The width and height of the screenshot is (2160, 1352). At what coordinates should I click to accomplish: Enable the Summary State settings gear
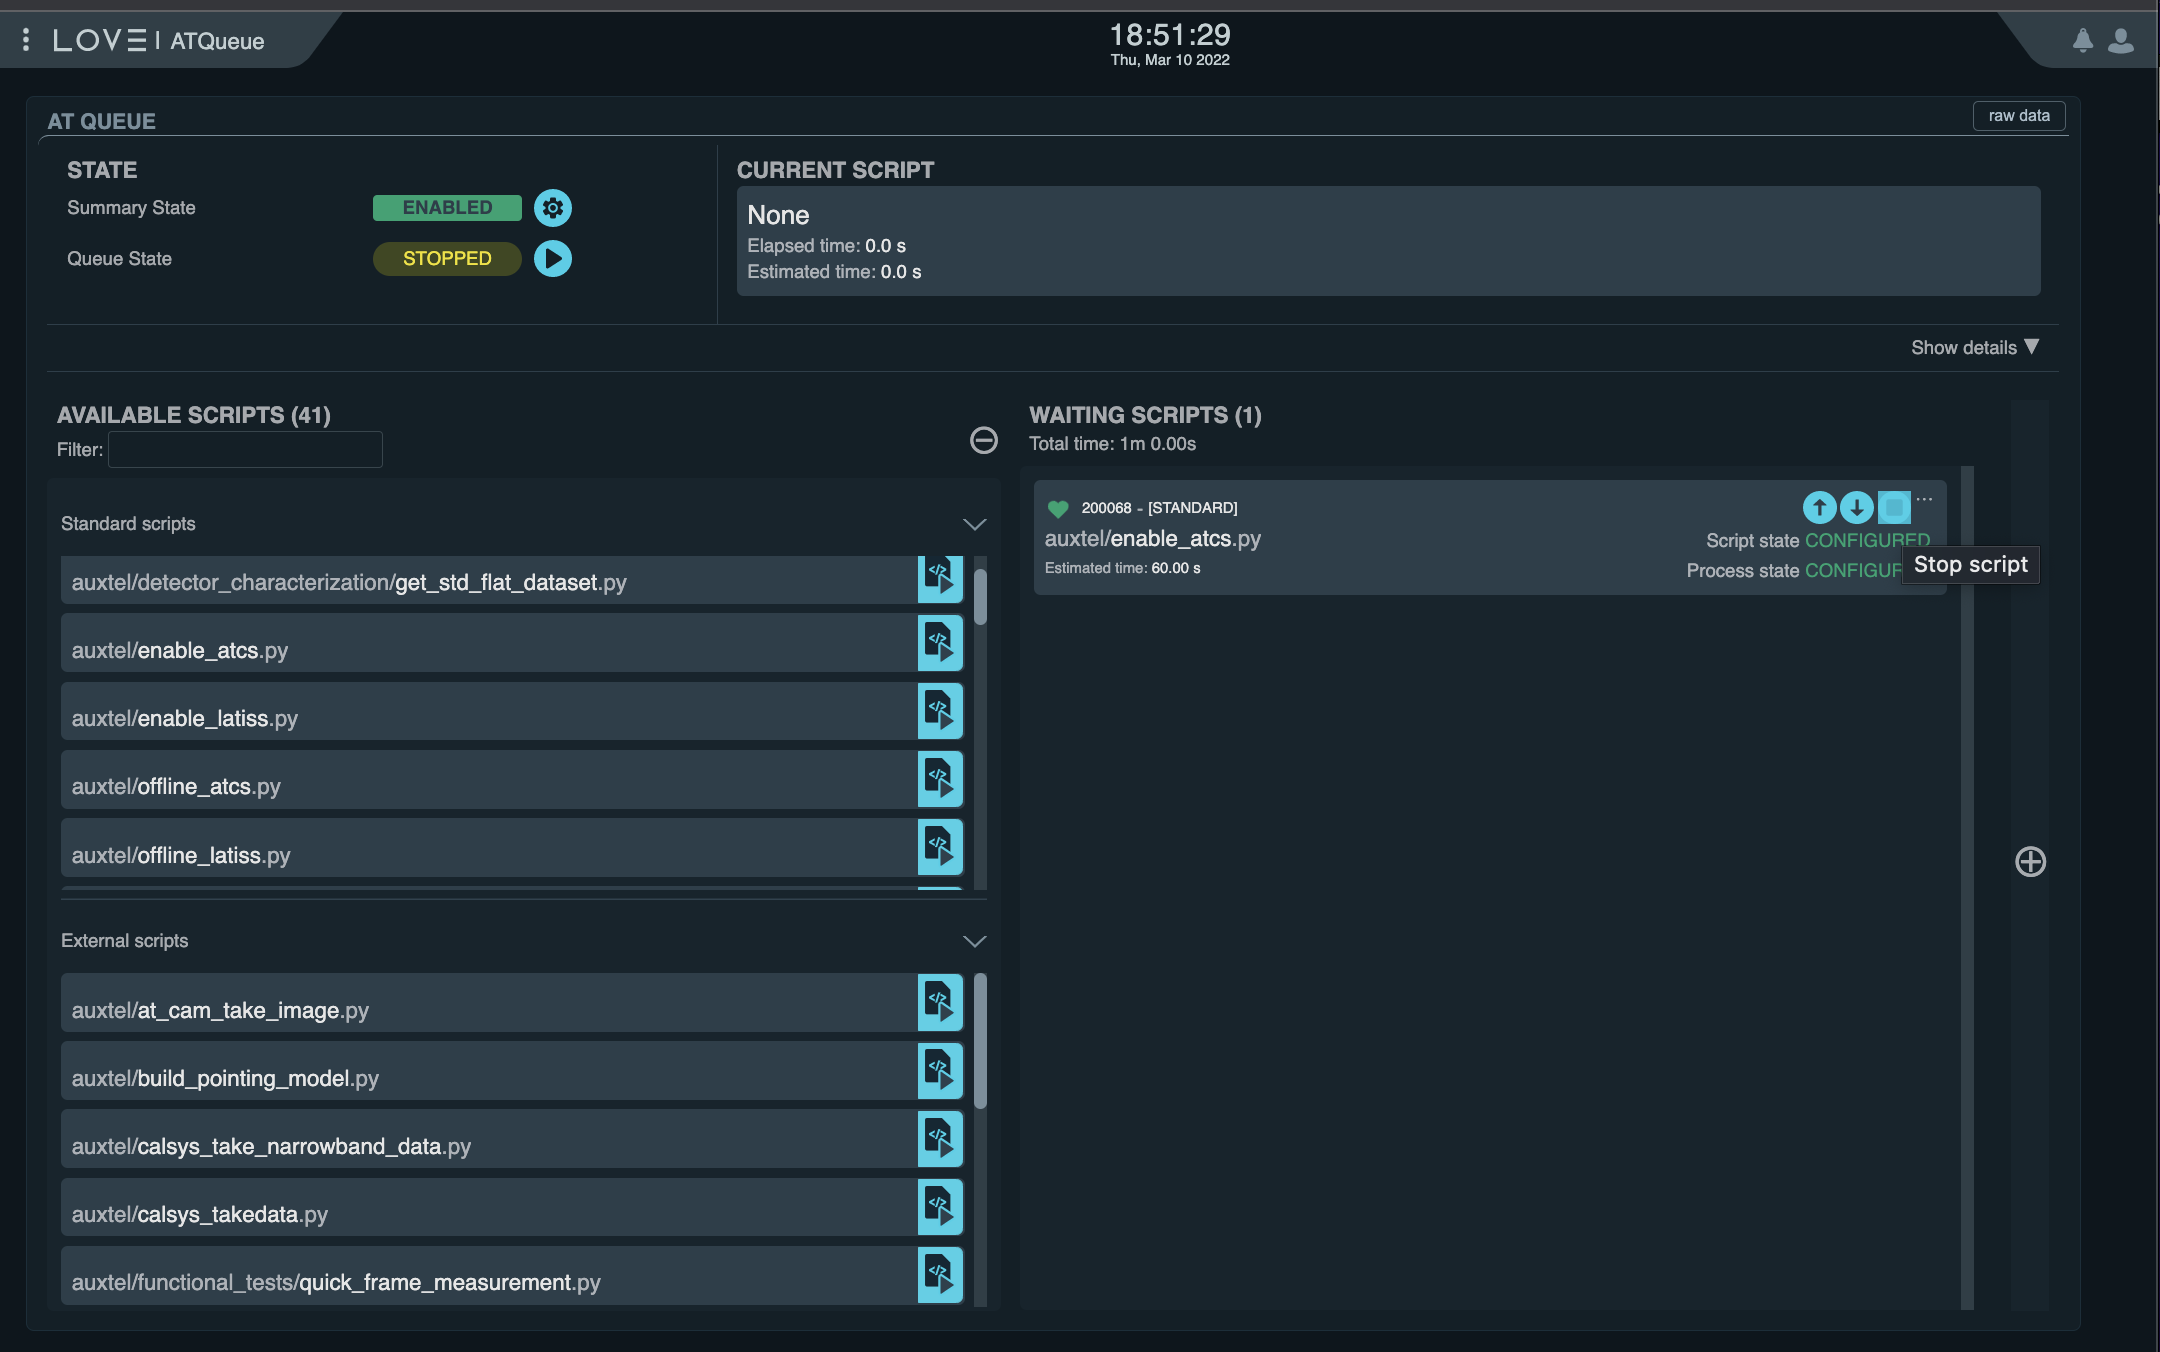point(551,207)
